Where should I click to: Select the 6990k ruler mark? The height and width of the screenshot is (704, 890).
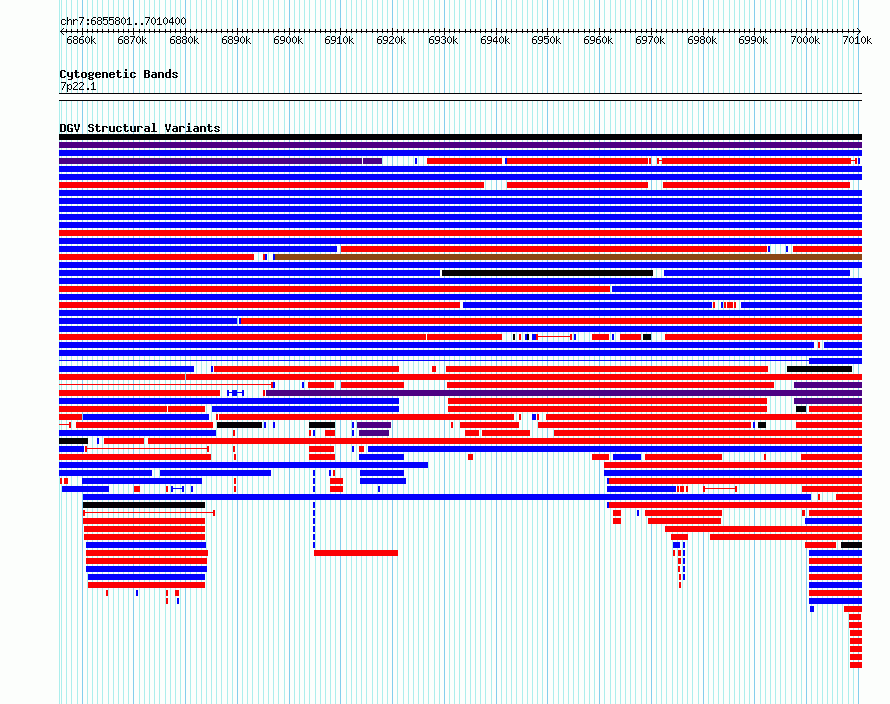[753, 40]
